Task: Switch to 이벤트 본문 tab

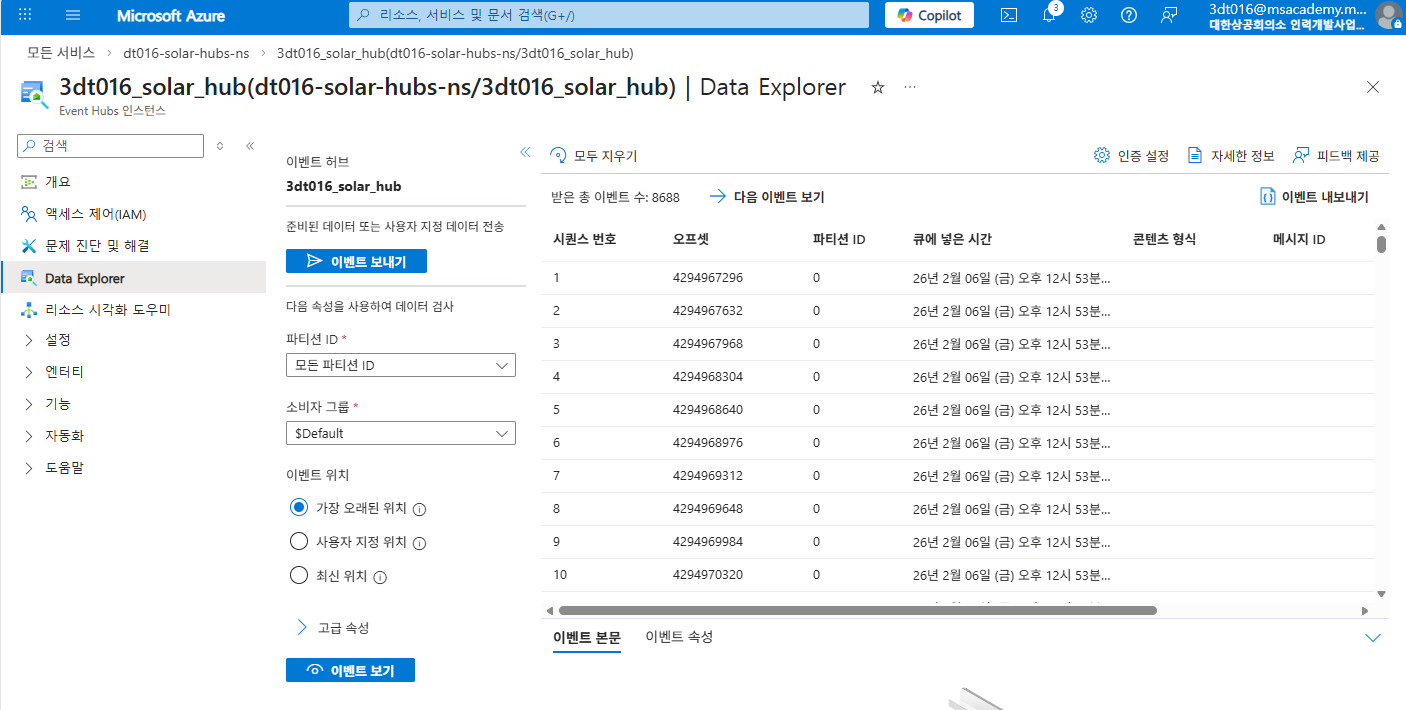Action: pos(587,638)
